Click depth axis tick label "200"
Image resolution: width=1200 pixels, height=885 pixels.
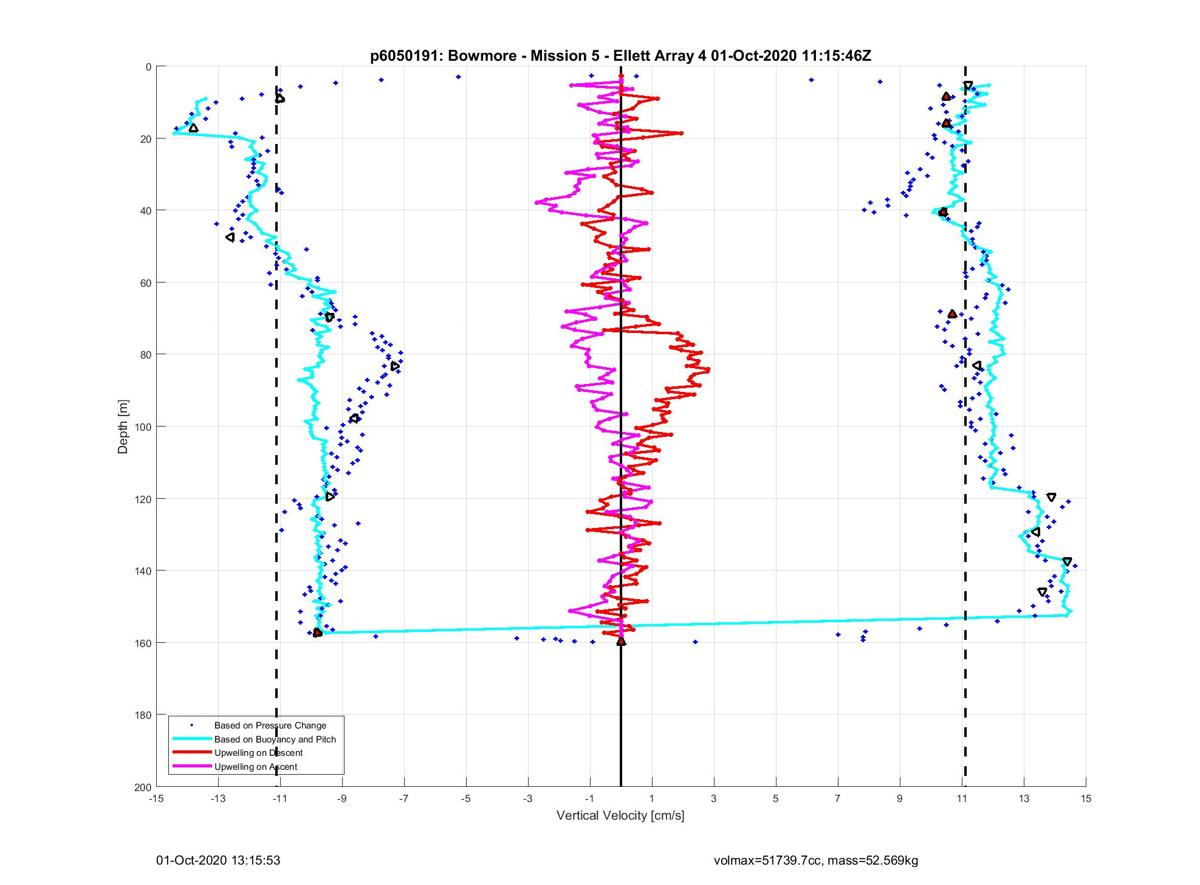click(141, 787)
